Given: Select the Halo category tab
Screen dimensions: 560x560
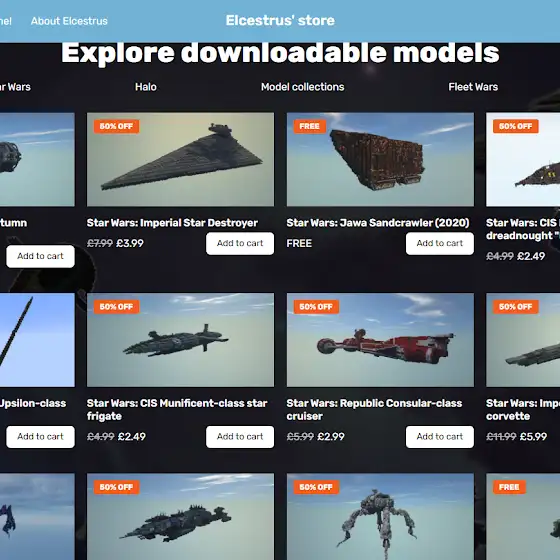Looking at the screenshot, I should pos(146,87).
